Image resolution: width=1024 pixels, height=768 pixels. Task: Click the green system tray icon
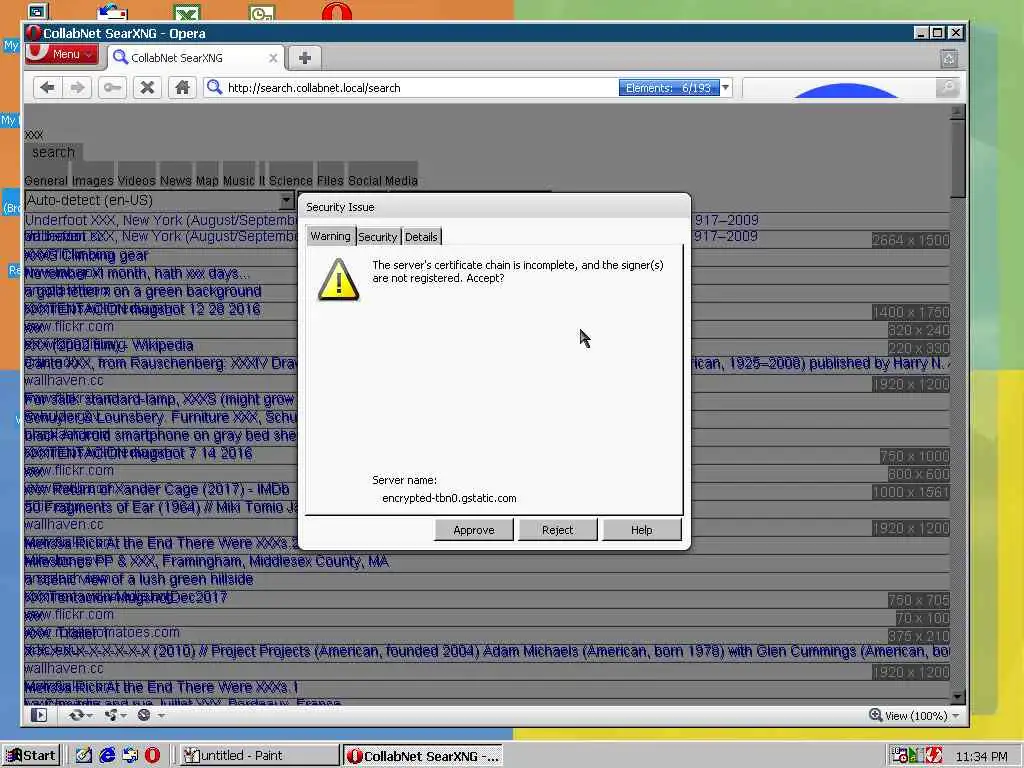tap(914, 756)
